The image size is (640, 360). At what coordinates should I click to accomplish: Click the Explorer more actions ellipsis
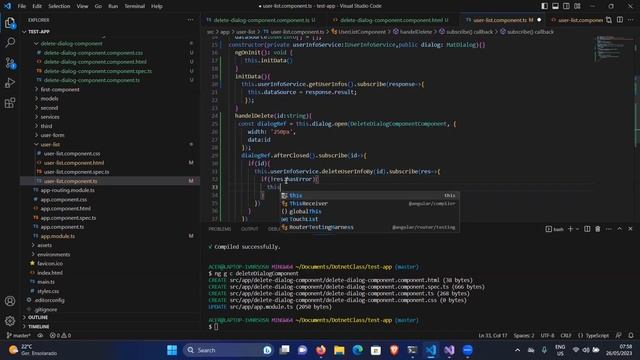click(x=191, y=20)
